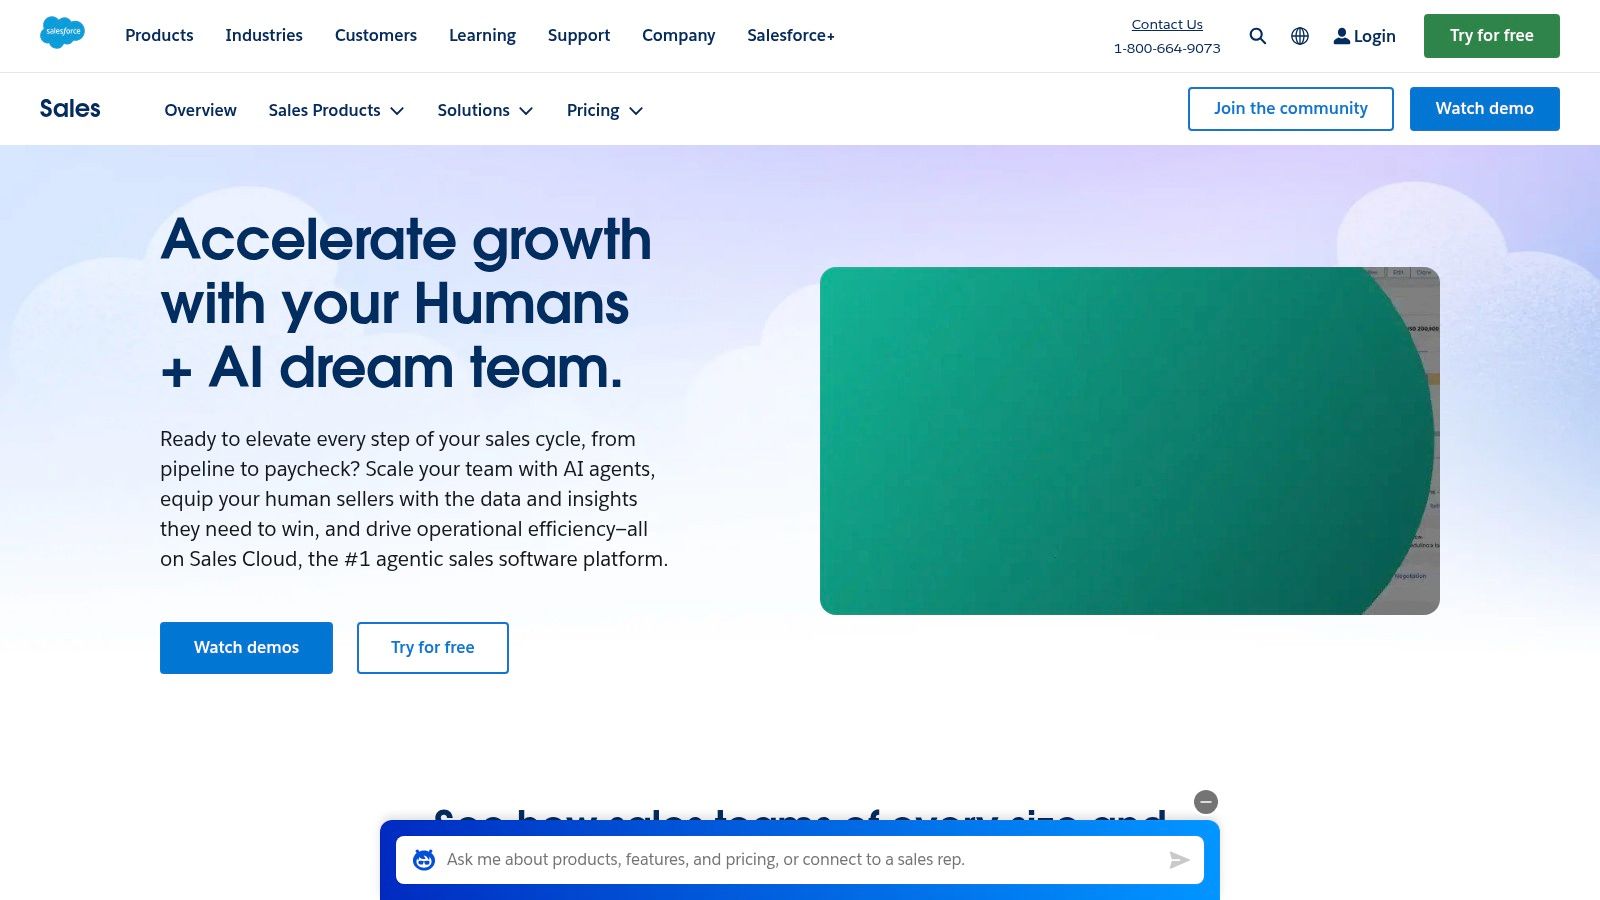The image size is (1600, 900).
Task: Click the green Try for free button
Action: pyautogui.click(x=1491, y=36)
